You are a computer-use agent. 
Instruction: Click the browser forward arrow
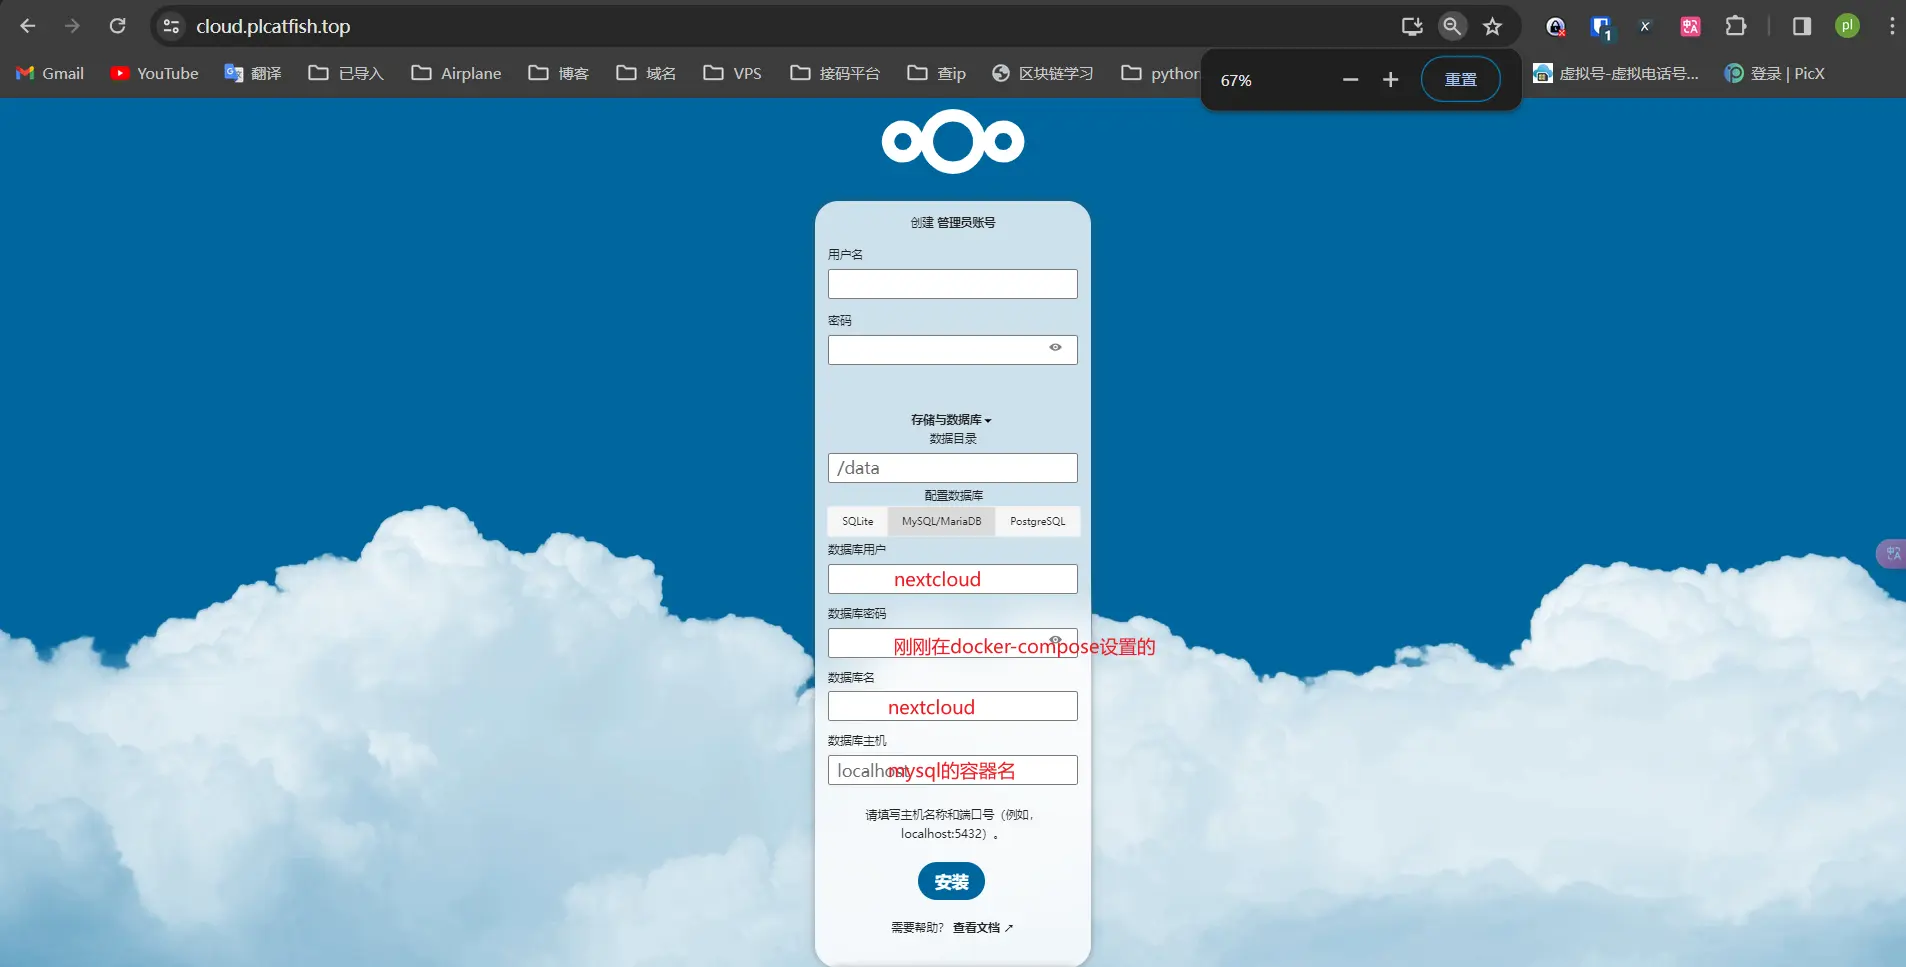tap(72, 26)
